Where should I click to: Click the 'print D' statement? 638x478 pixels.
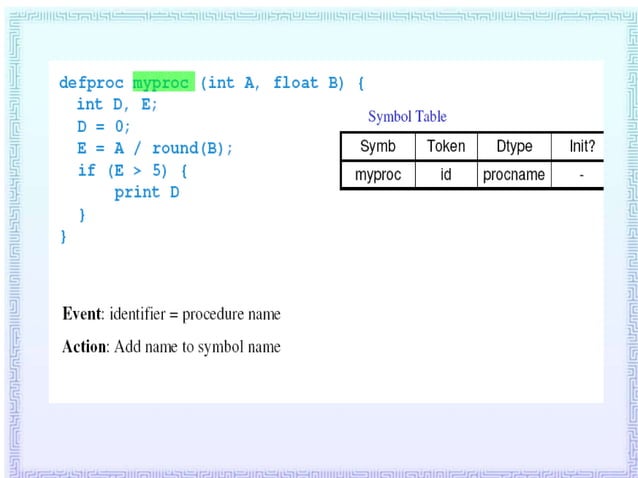[x=146, y=192]
